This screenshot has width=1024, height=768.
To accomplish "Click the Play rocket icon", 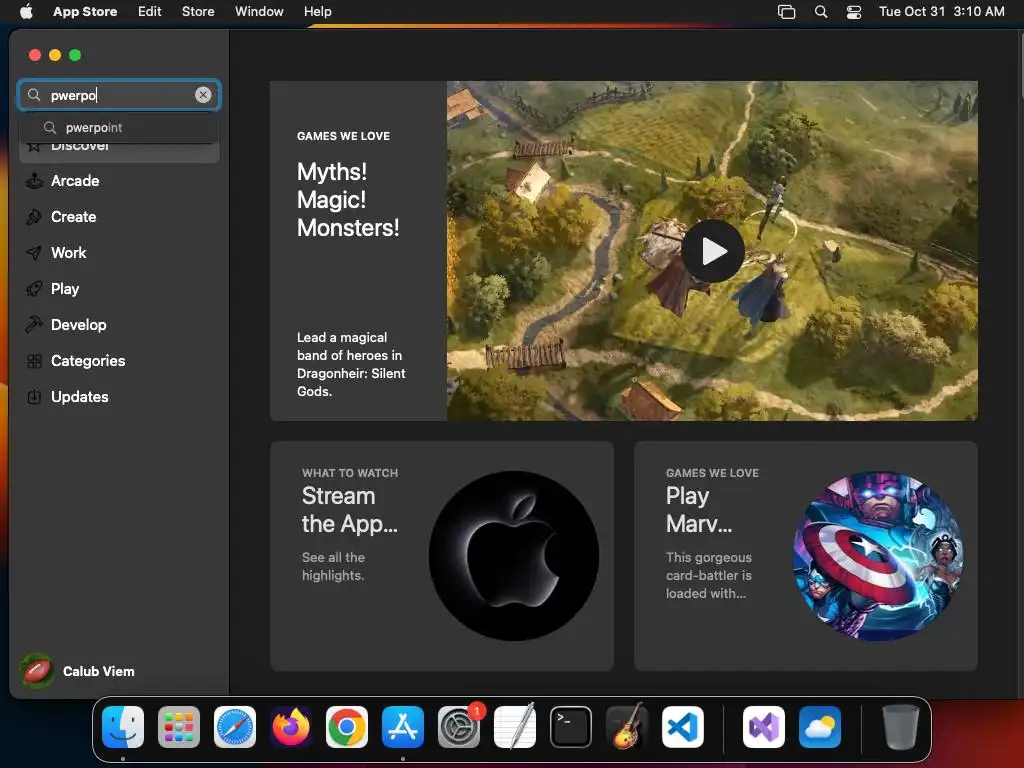I will pyautogui.click(x=34, y=289).
